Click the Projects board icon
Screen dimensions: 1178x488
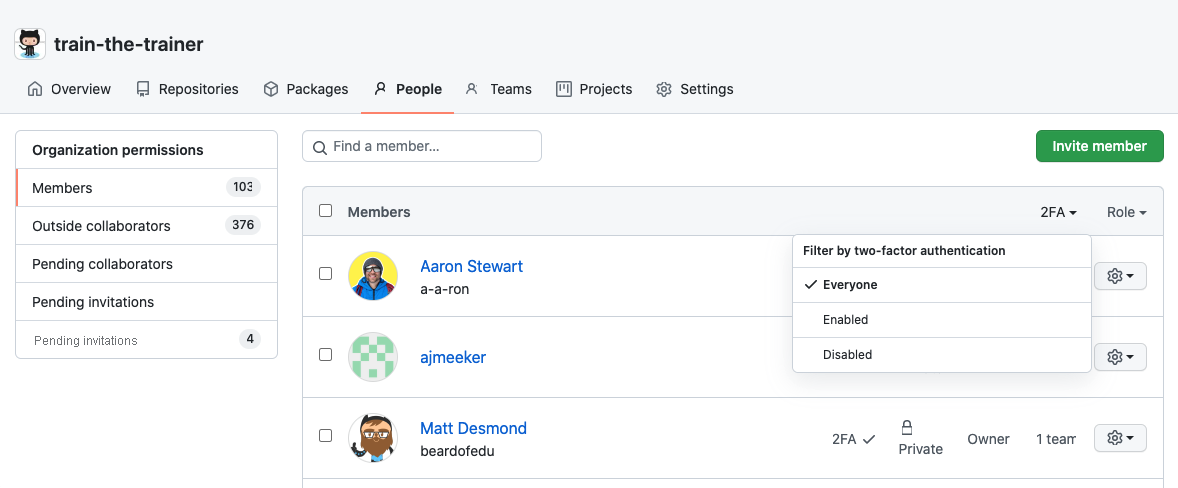click(564, 89)
